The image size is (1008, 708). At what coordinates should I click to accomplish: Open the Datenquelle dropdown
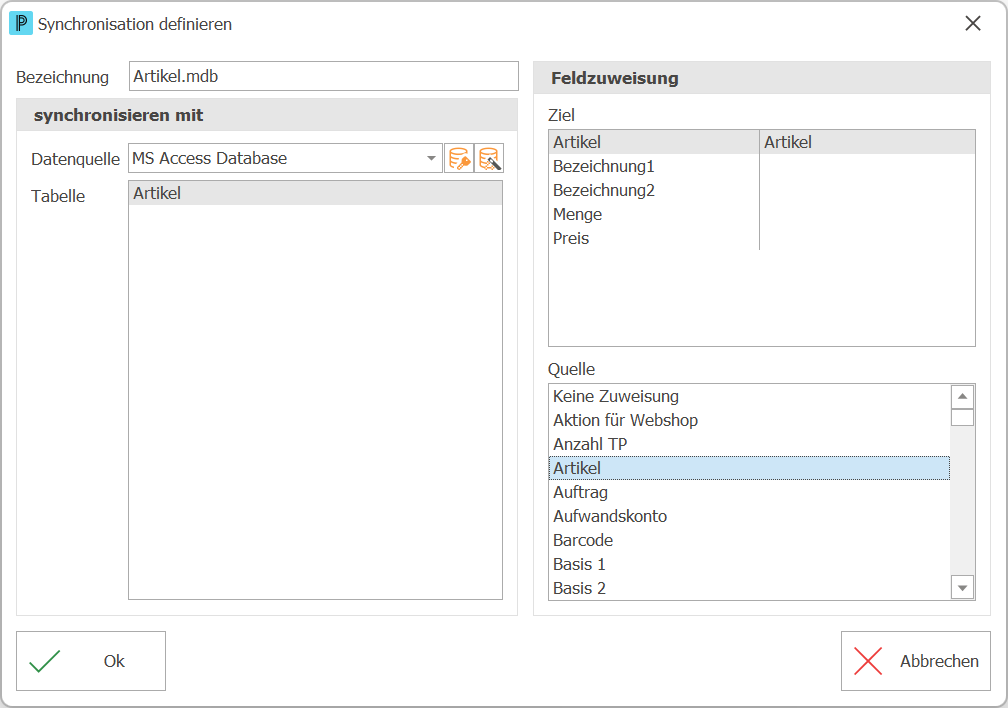tap(431, 158)
